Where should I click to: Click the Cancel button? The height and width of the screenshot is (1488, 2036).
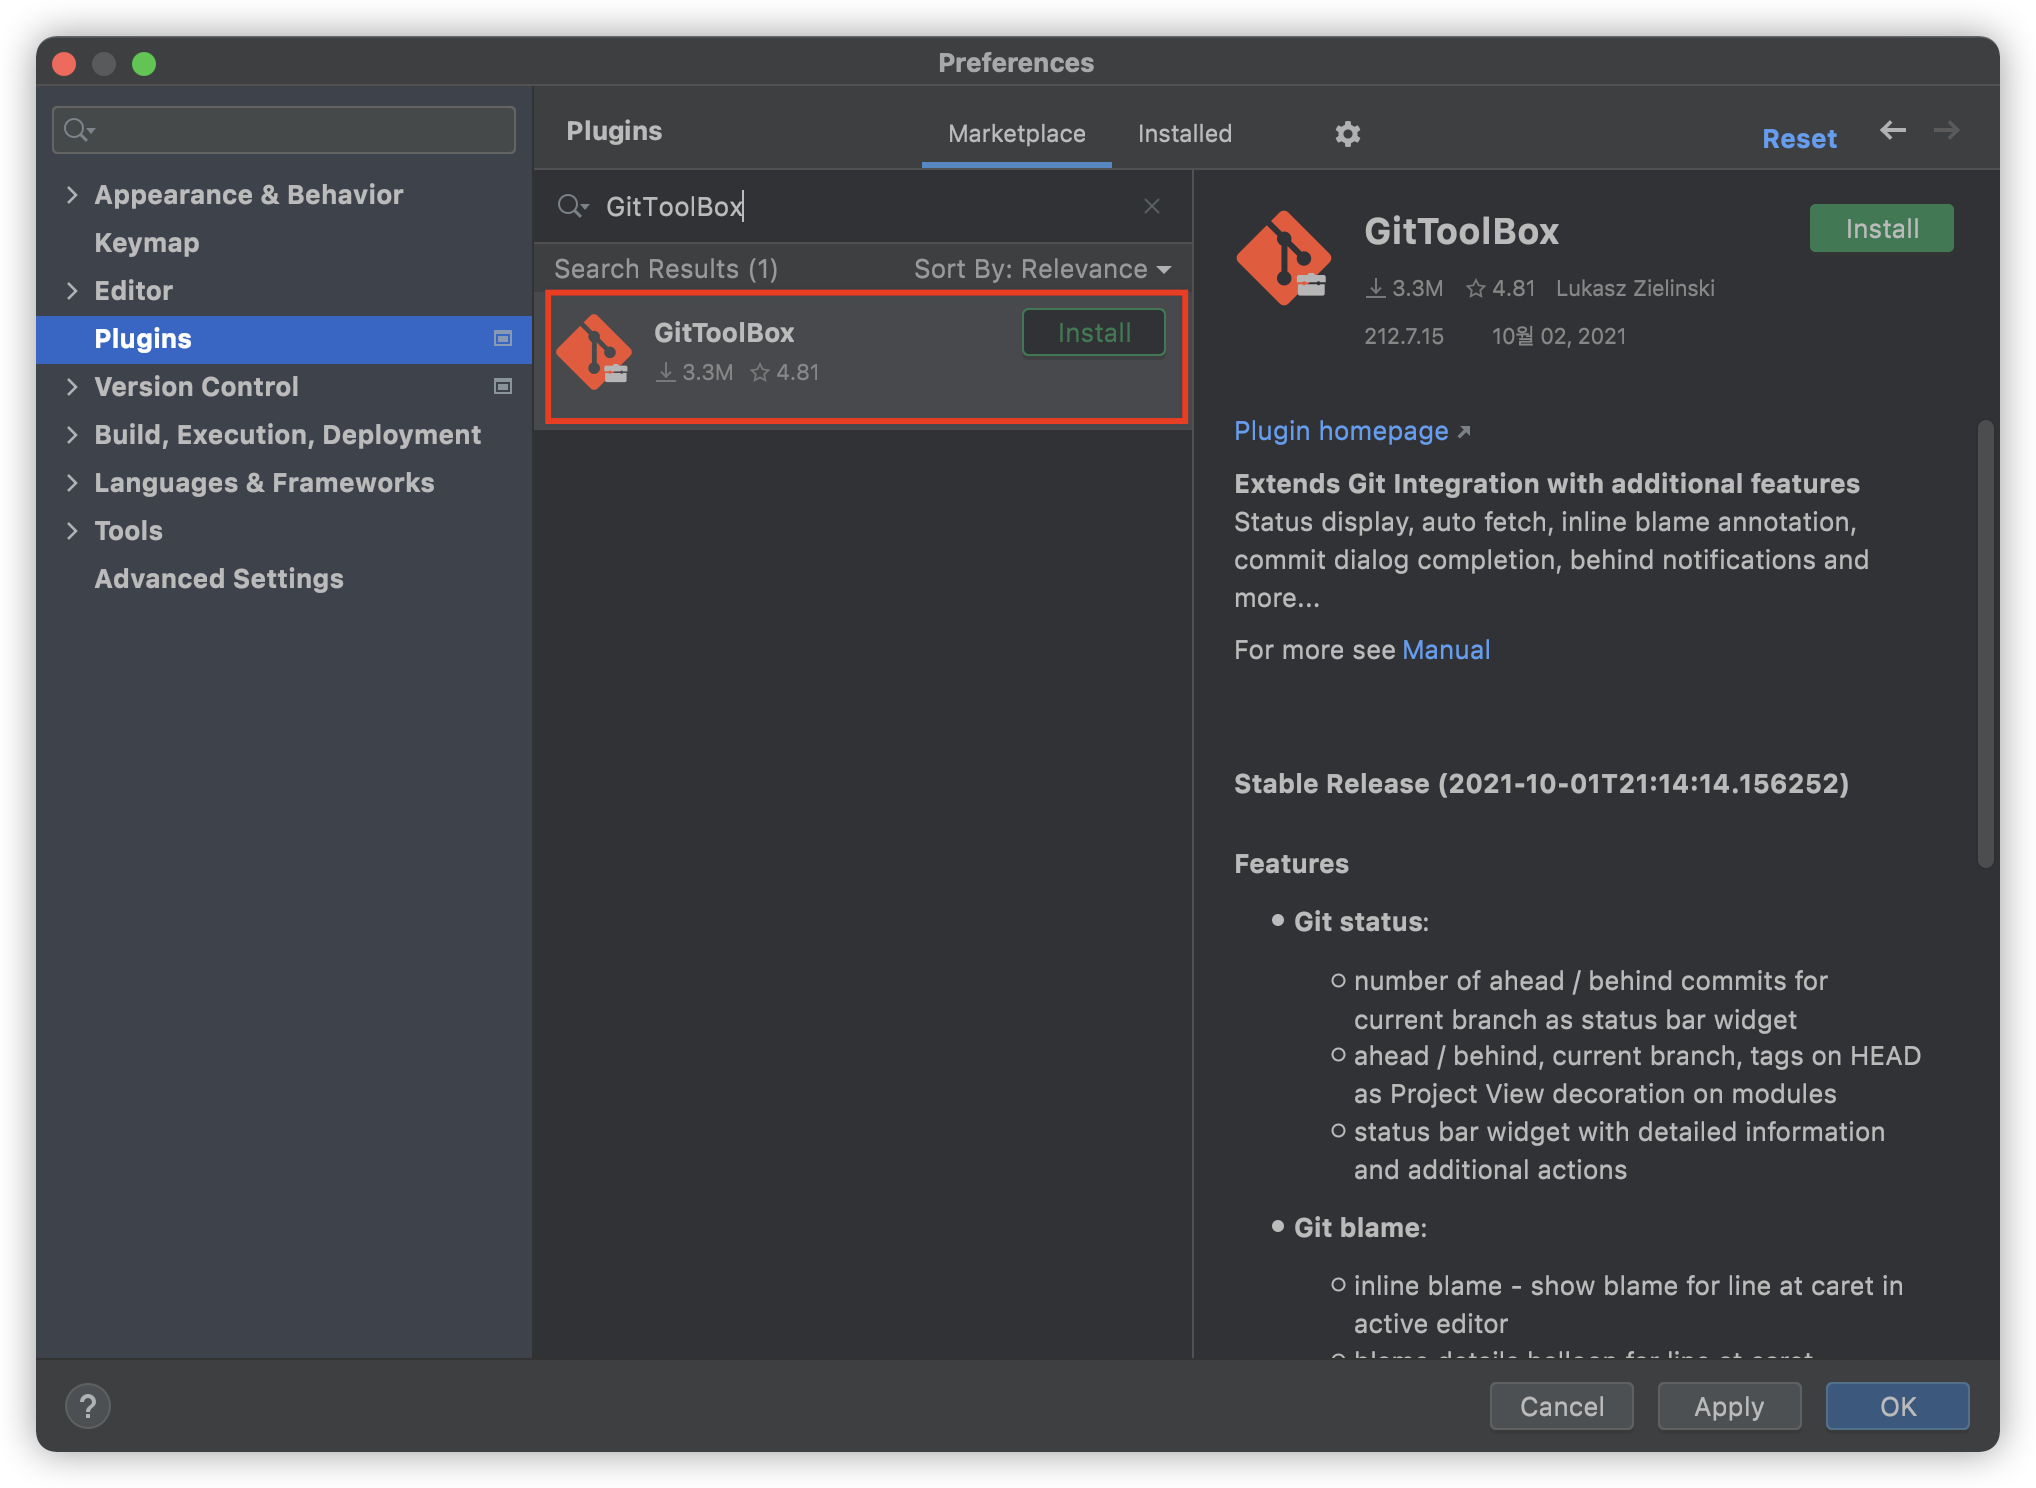[1561, 1406]
